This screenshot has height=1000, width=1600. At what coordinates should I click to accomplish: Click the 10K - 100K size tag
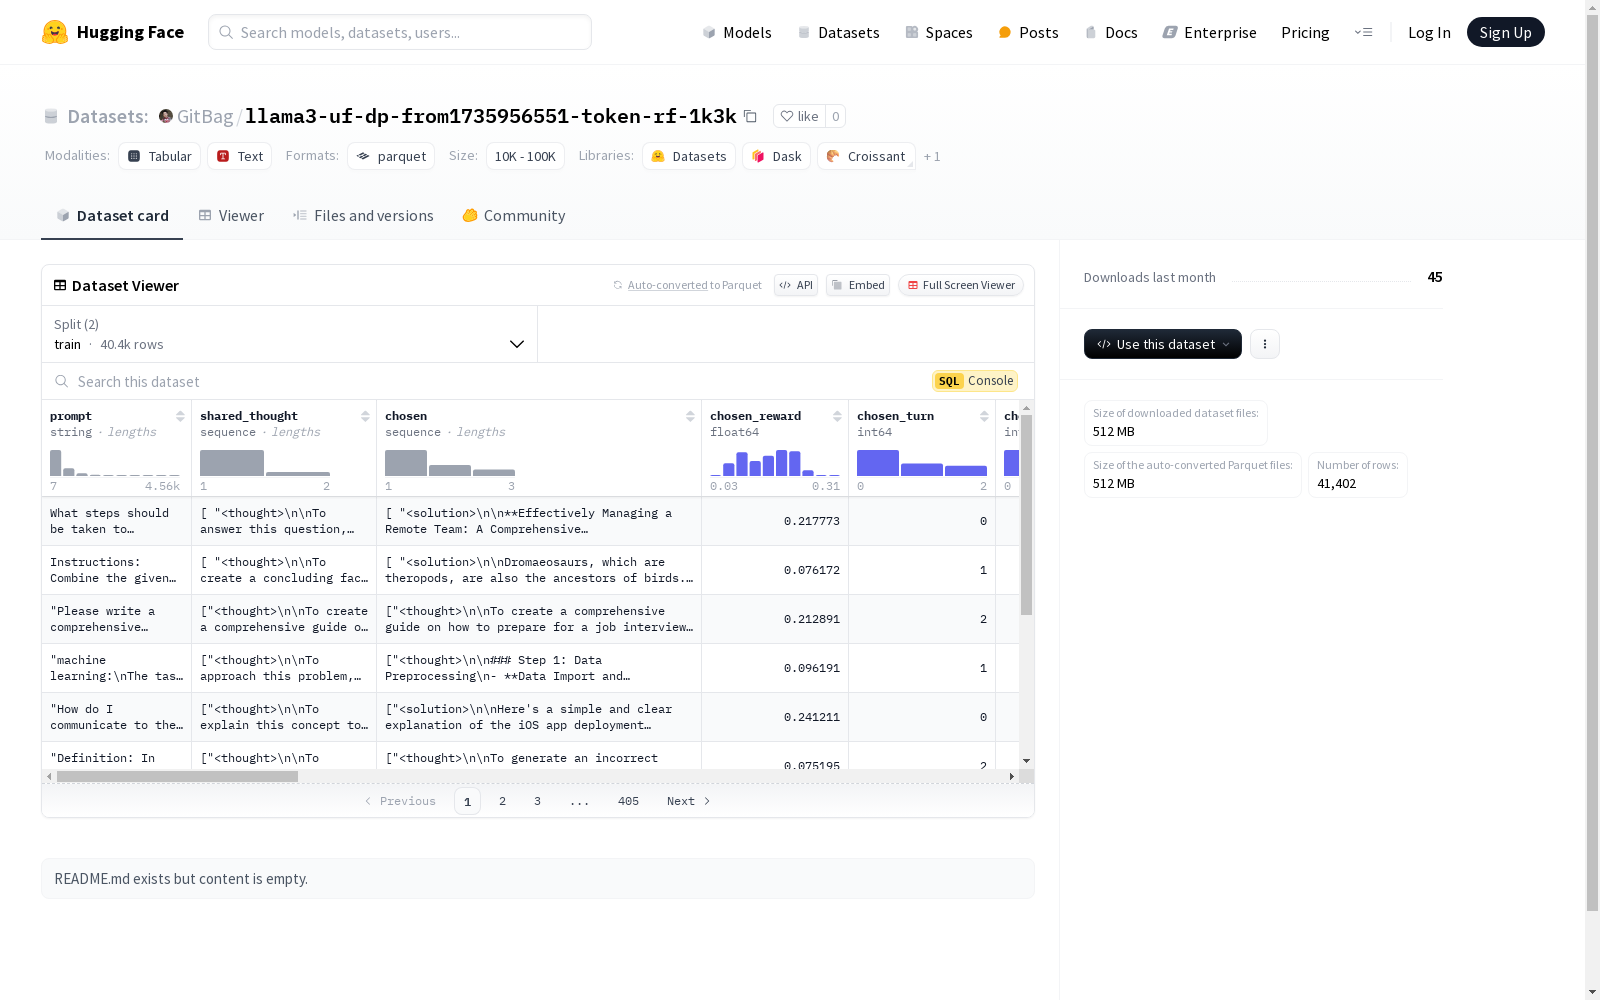pyautogui.click(x=525, y=156)
